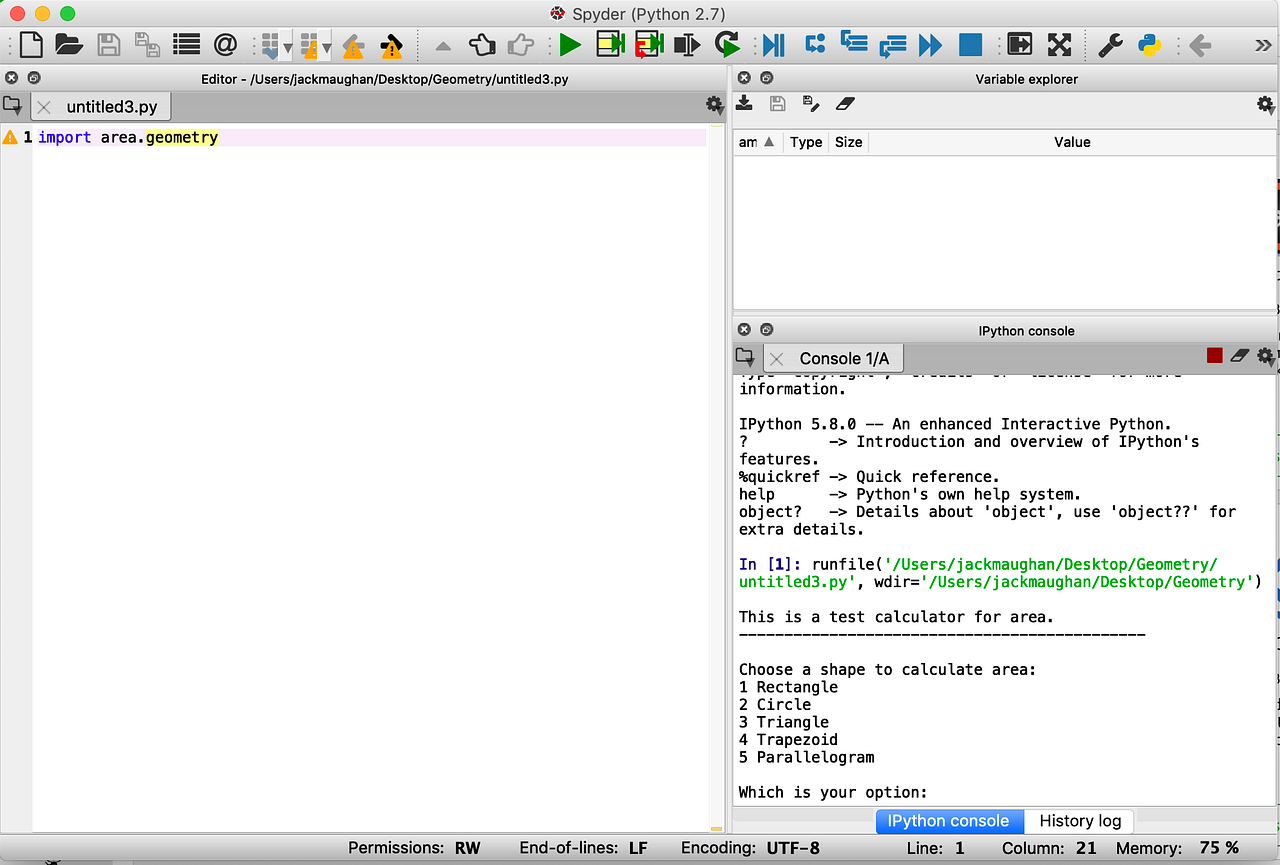Open an existing file from toolbar
Screen dimensions: 1280x865
[x=69, y=44]
